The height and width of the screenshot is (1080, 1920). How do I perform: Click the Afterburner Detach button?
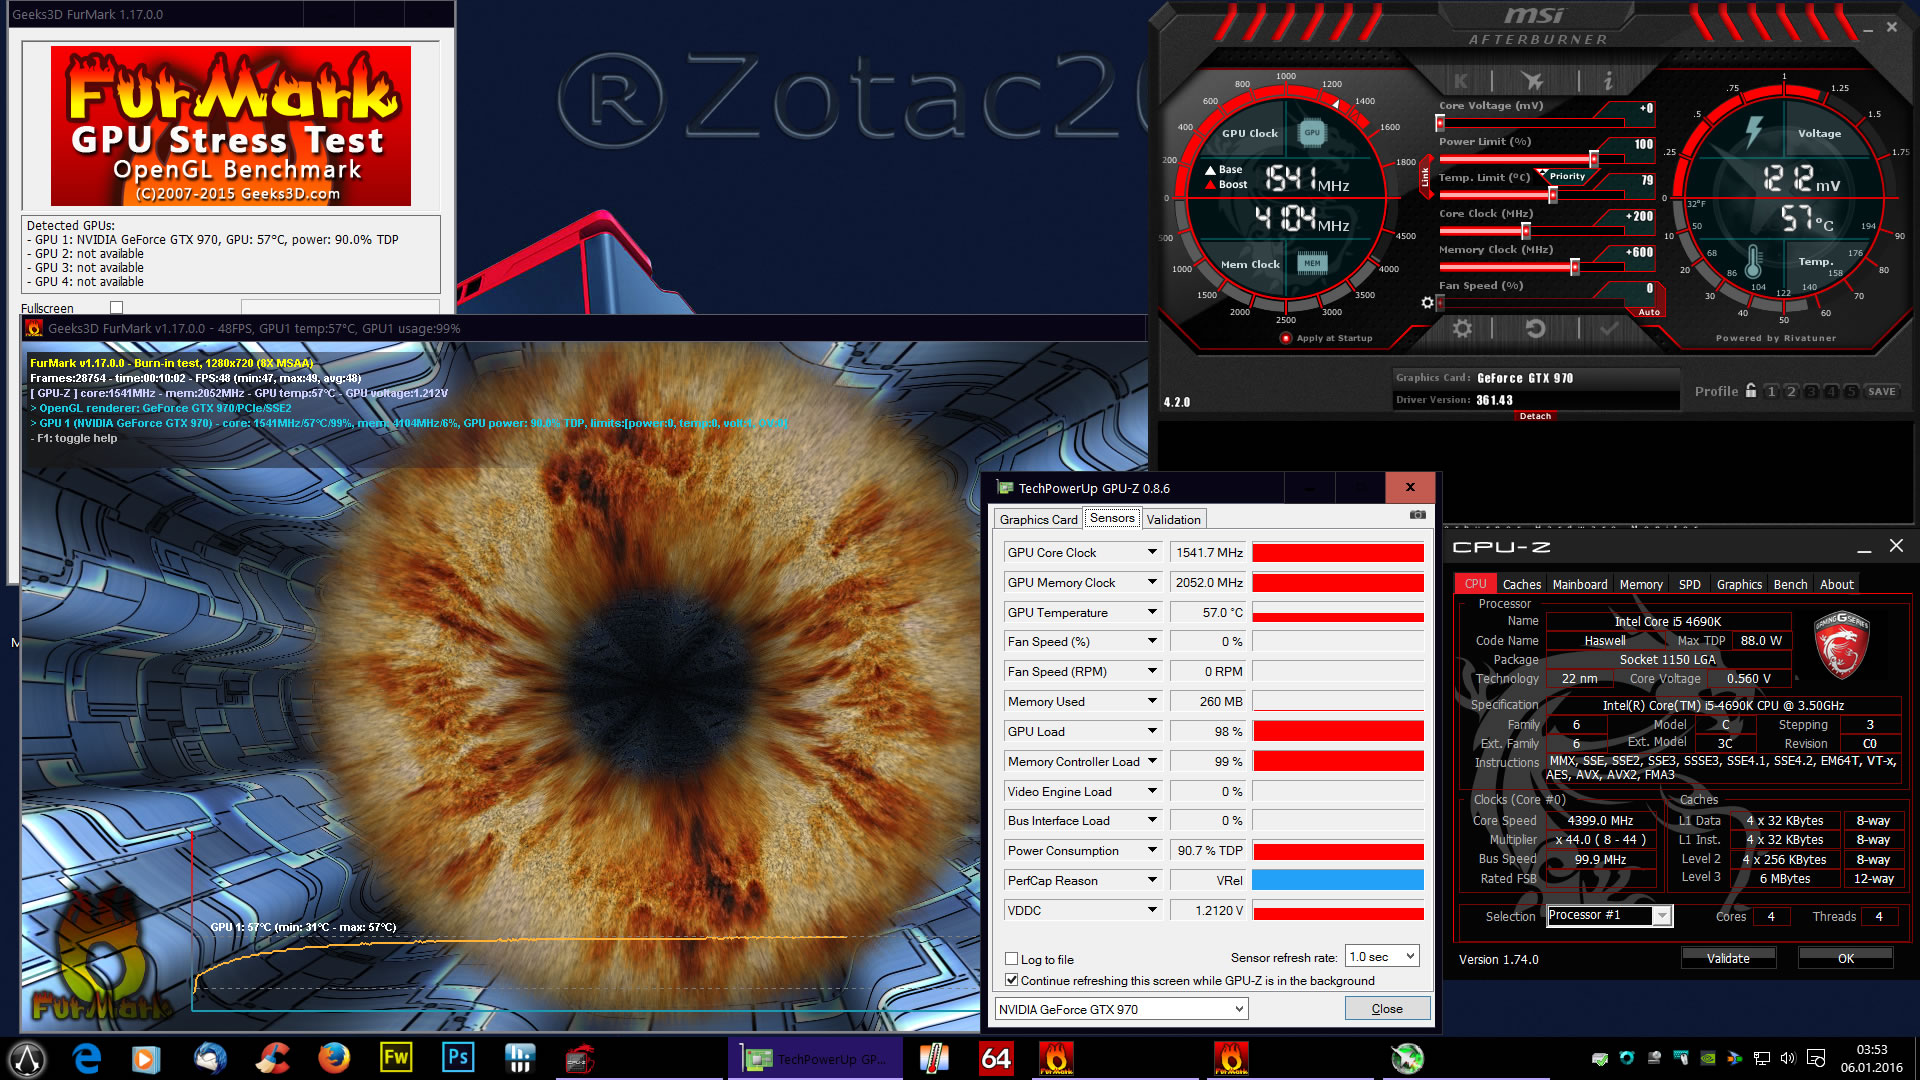tap(1535, 416)
